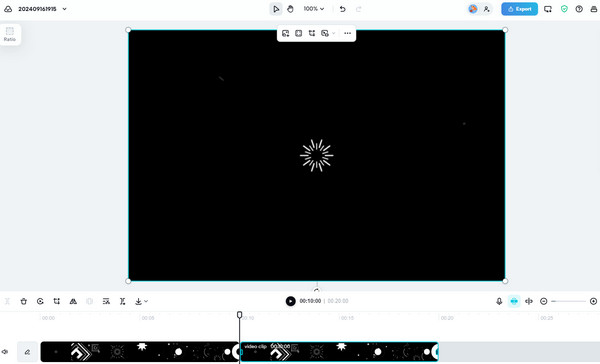The width and height of the screenshot is (600, 364).
Task: Click the crop icon in floating canvas toolbar
Action: pyautogui.click(x=312, y=33)
